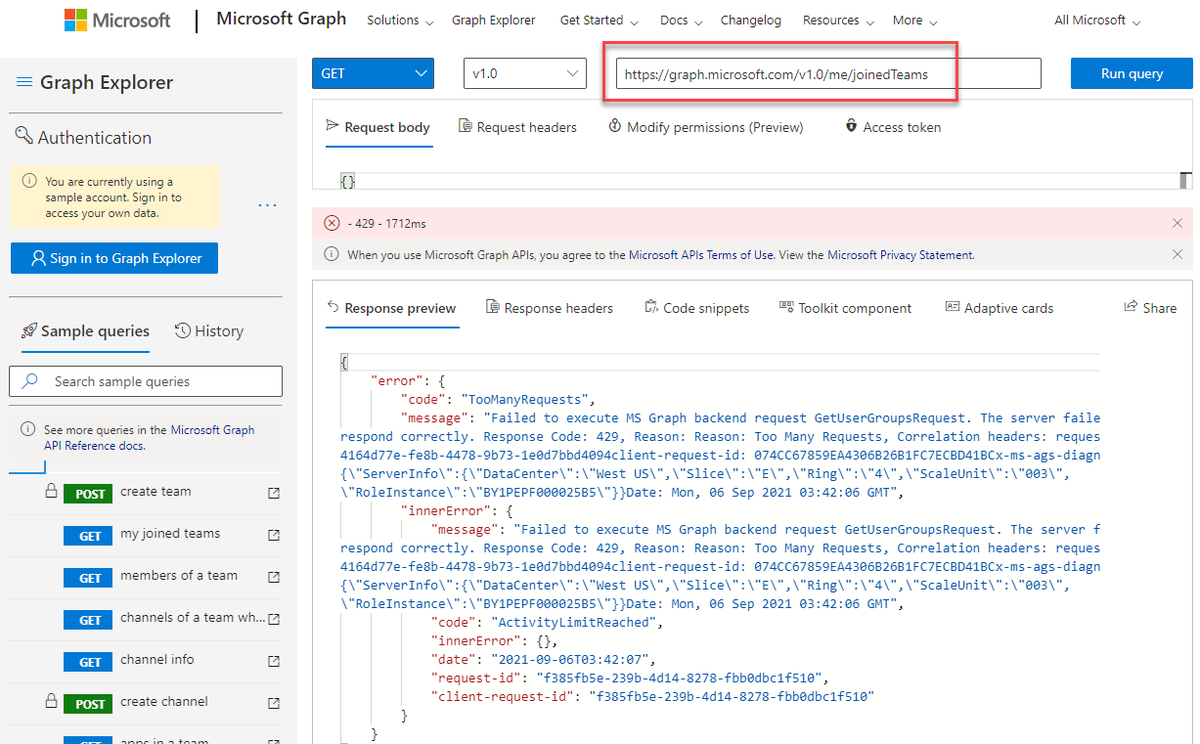Click the external link icon next to "channel info"
The width and height of the screenshot is (1200, 744).
(271, 661)
